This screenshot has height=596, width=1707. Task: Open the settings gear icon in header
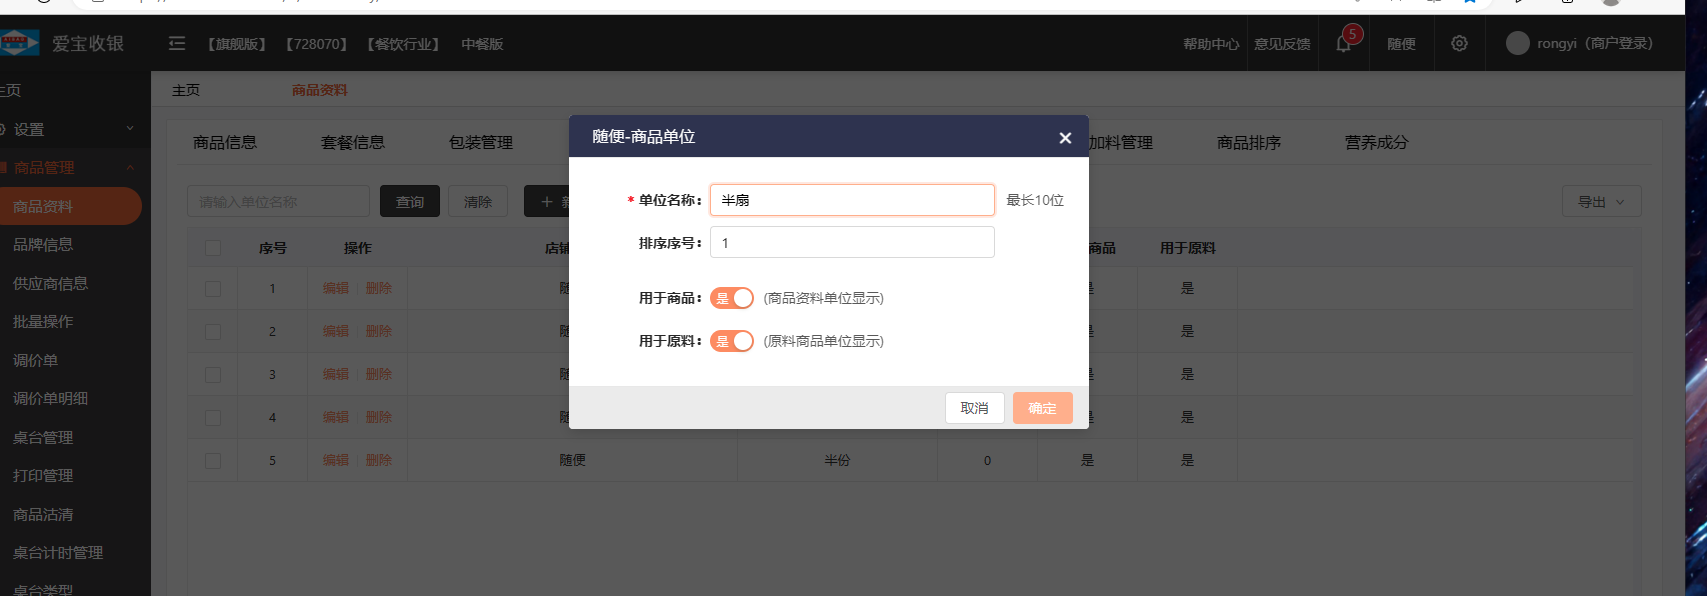point(1459,44)
